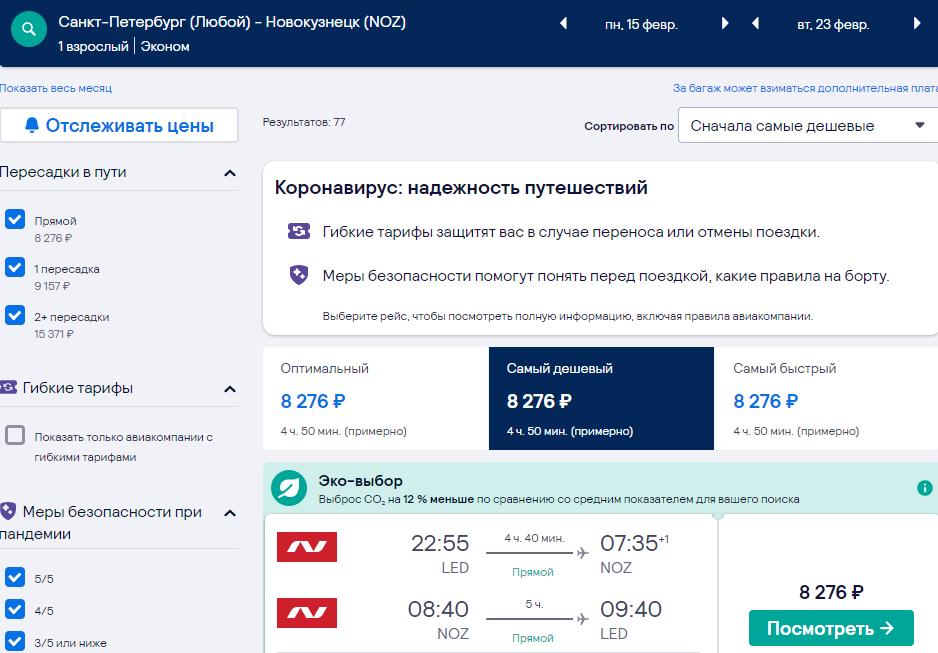Click the Эко-выбор info icon
Viewport: 938px width, 653px height.
click(x=924, y=488)
